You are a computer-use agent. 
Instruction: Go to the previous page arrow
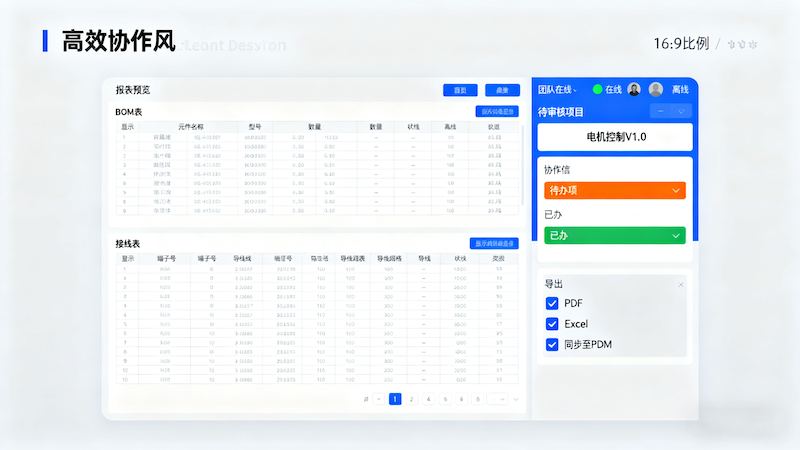378,399
